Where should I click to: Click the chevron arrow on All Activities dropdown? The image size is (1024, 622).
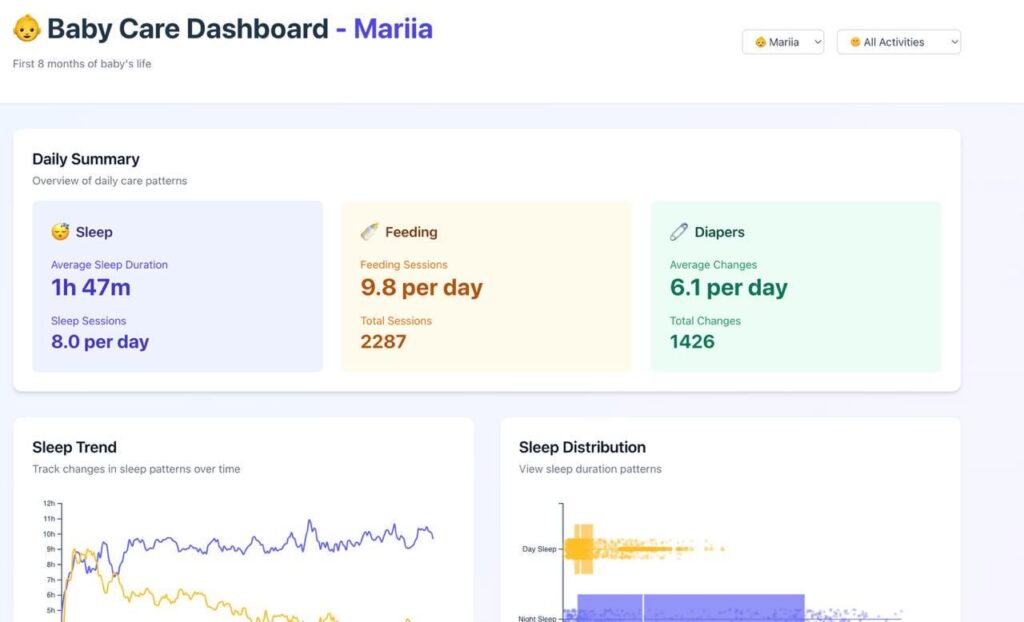pos(954,42)
